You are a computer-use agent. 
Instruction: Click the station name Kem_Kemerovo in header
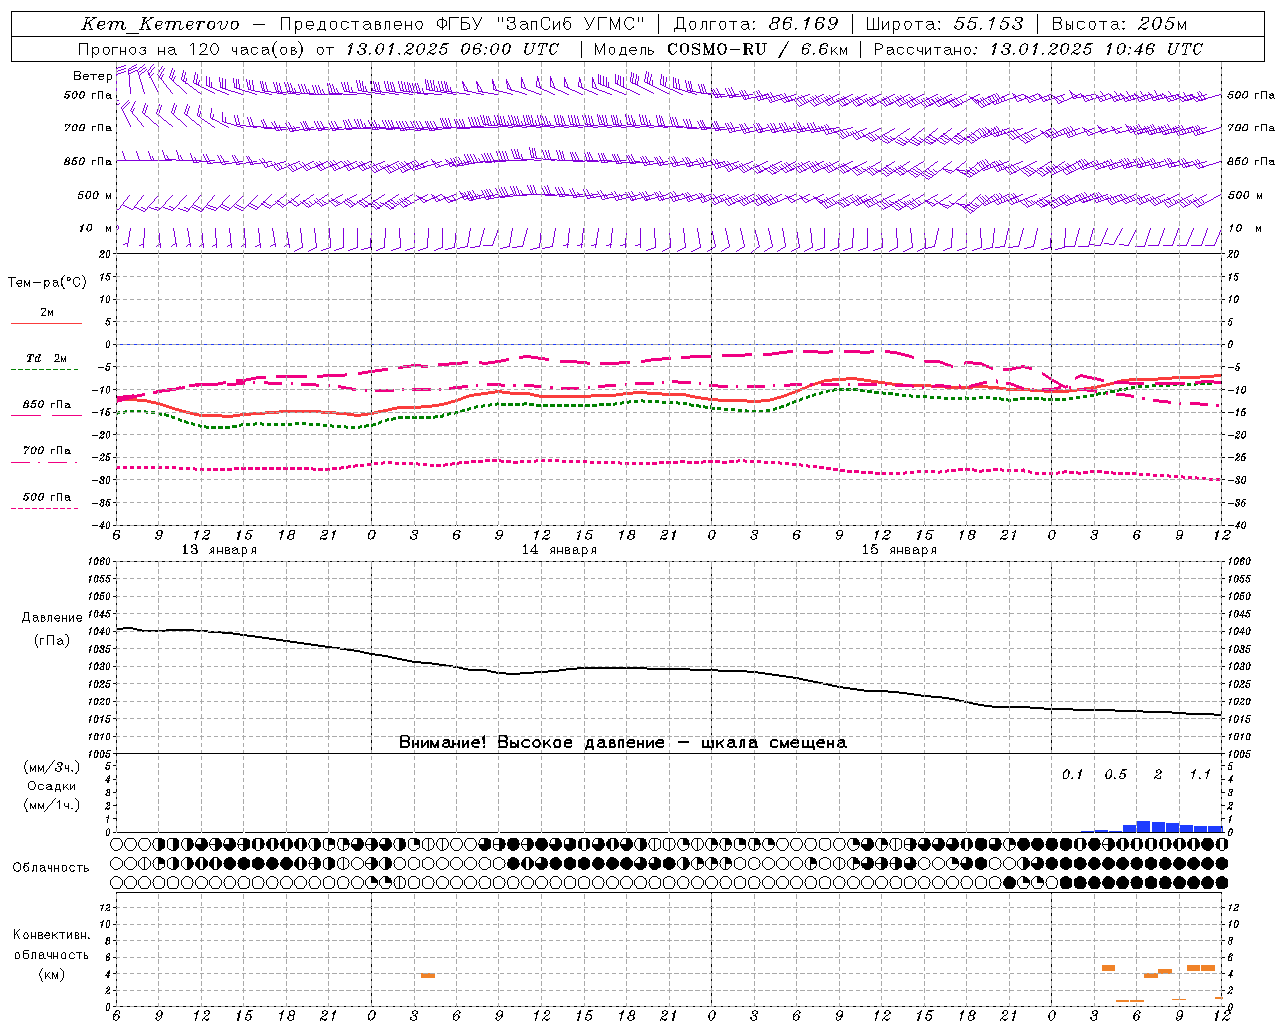(x=161, y=24)
